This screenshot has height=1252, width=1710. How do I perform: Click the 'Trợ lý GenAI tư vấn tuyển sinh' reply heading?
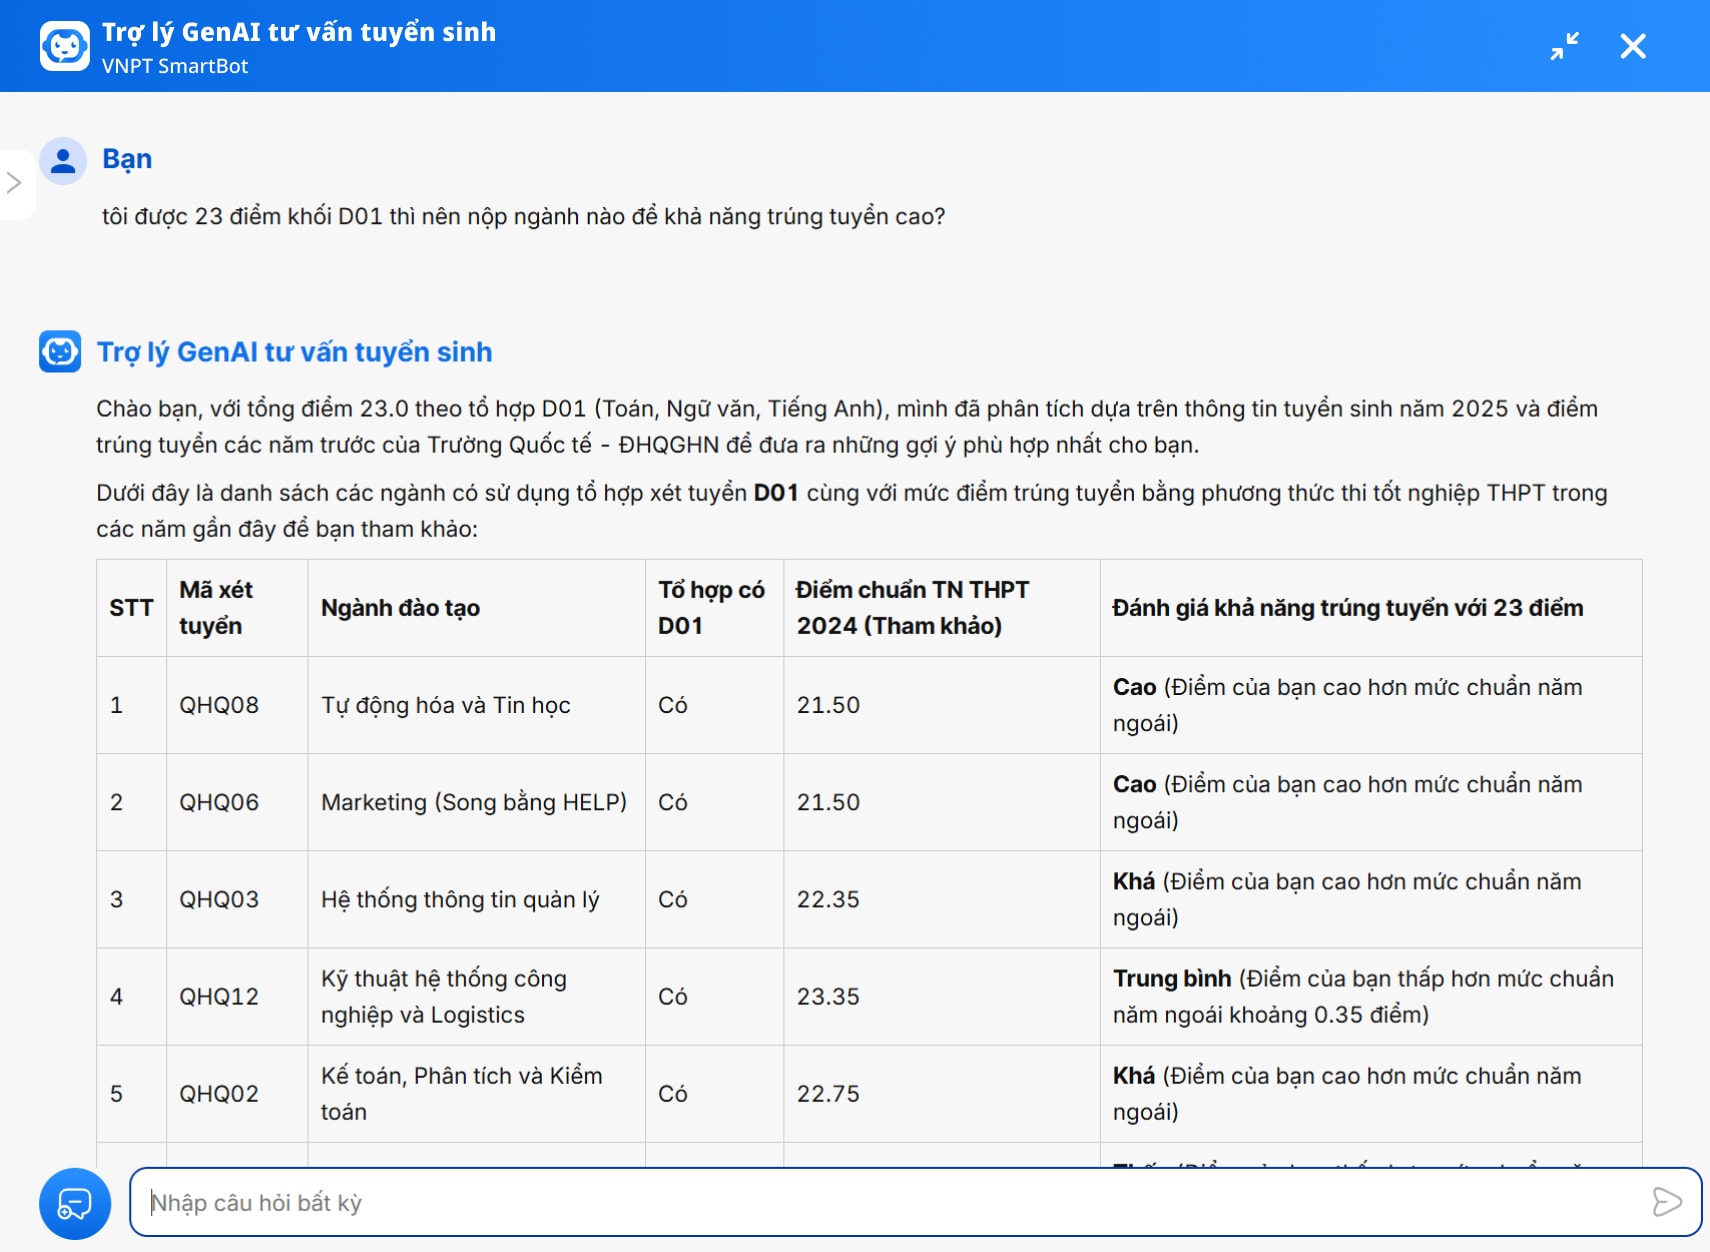(294, 352)
